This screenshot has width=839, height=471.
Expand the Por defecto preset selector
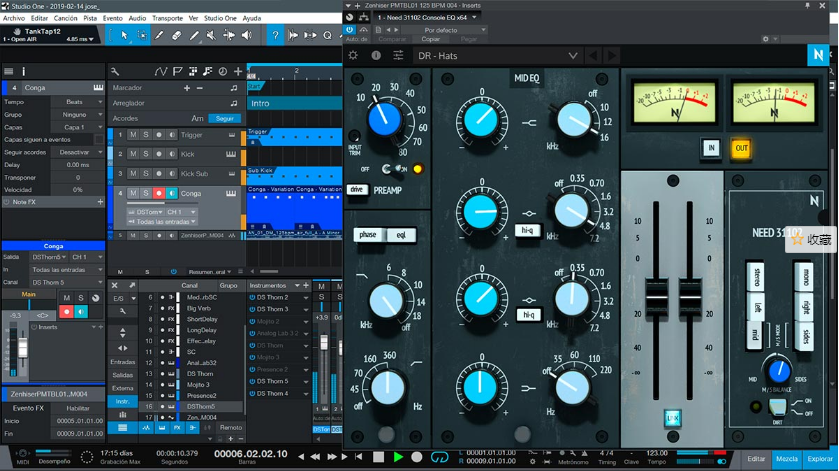pyautogui.click(x=445, y=30)
